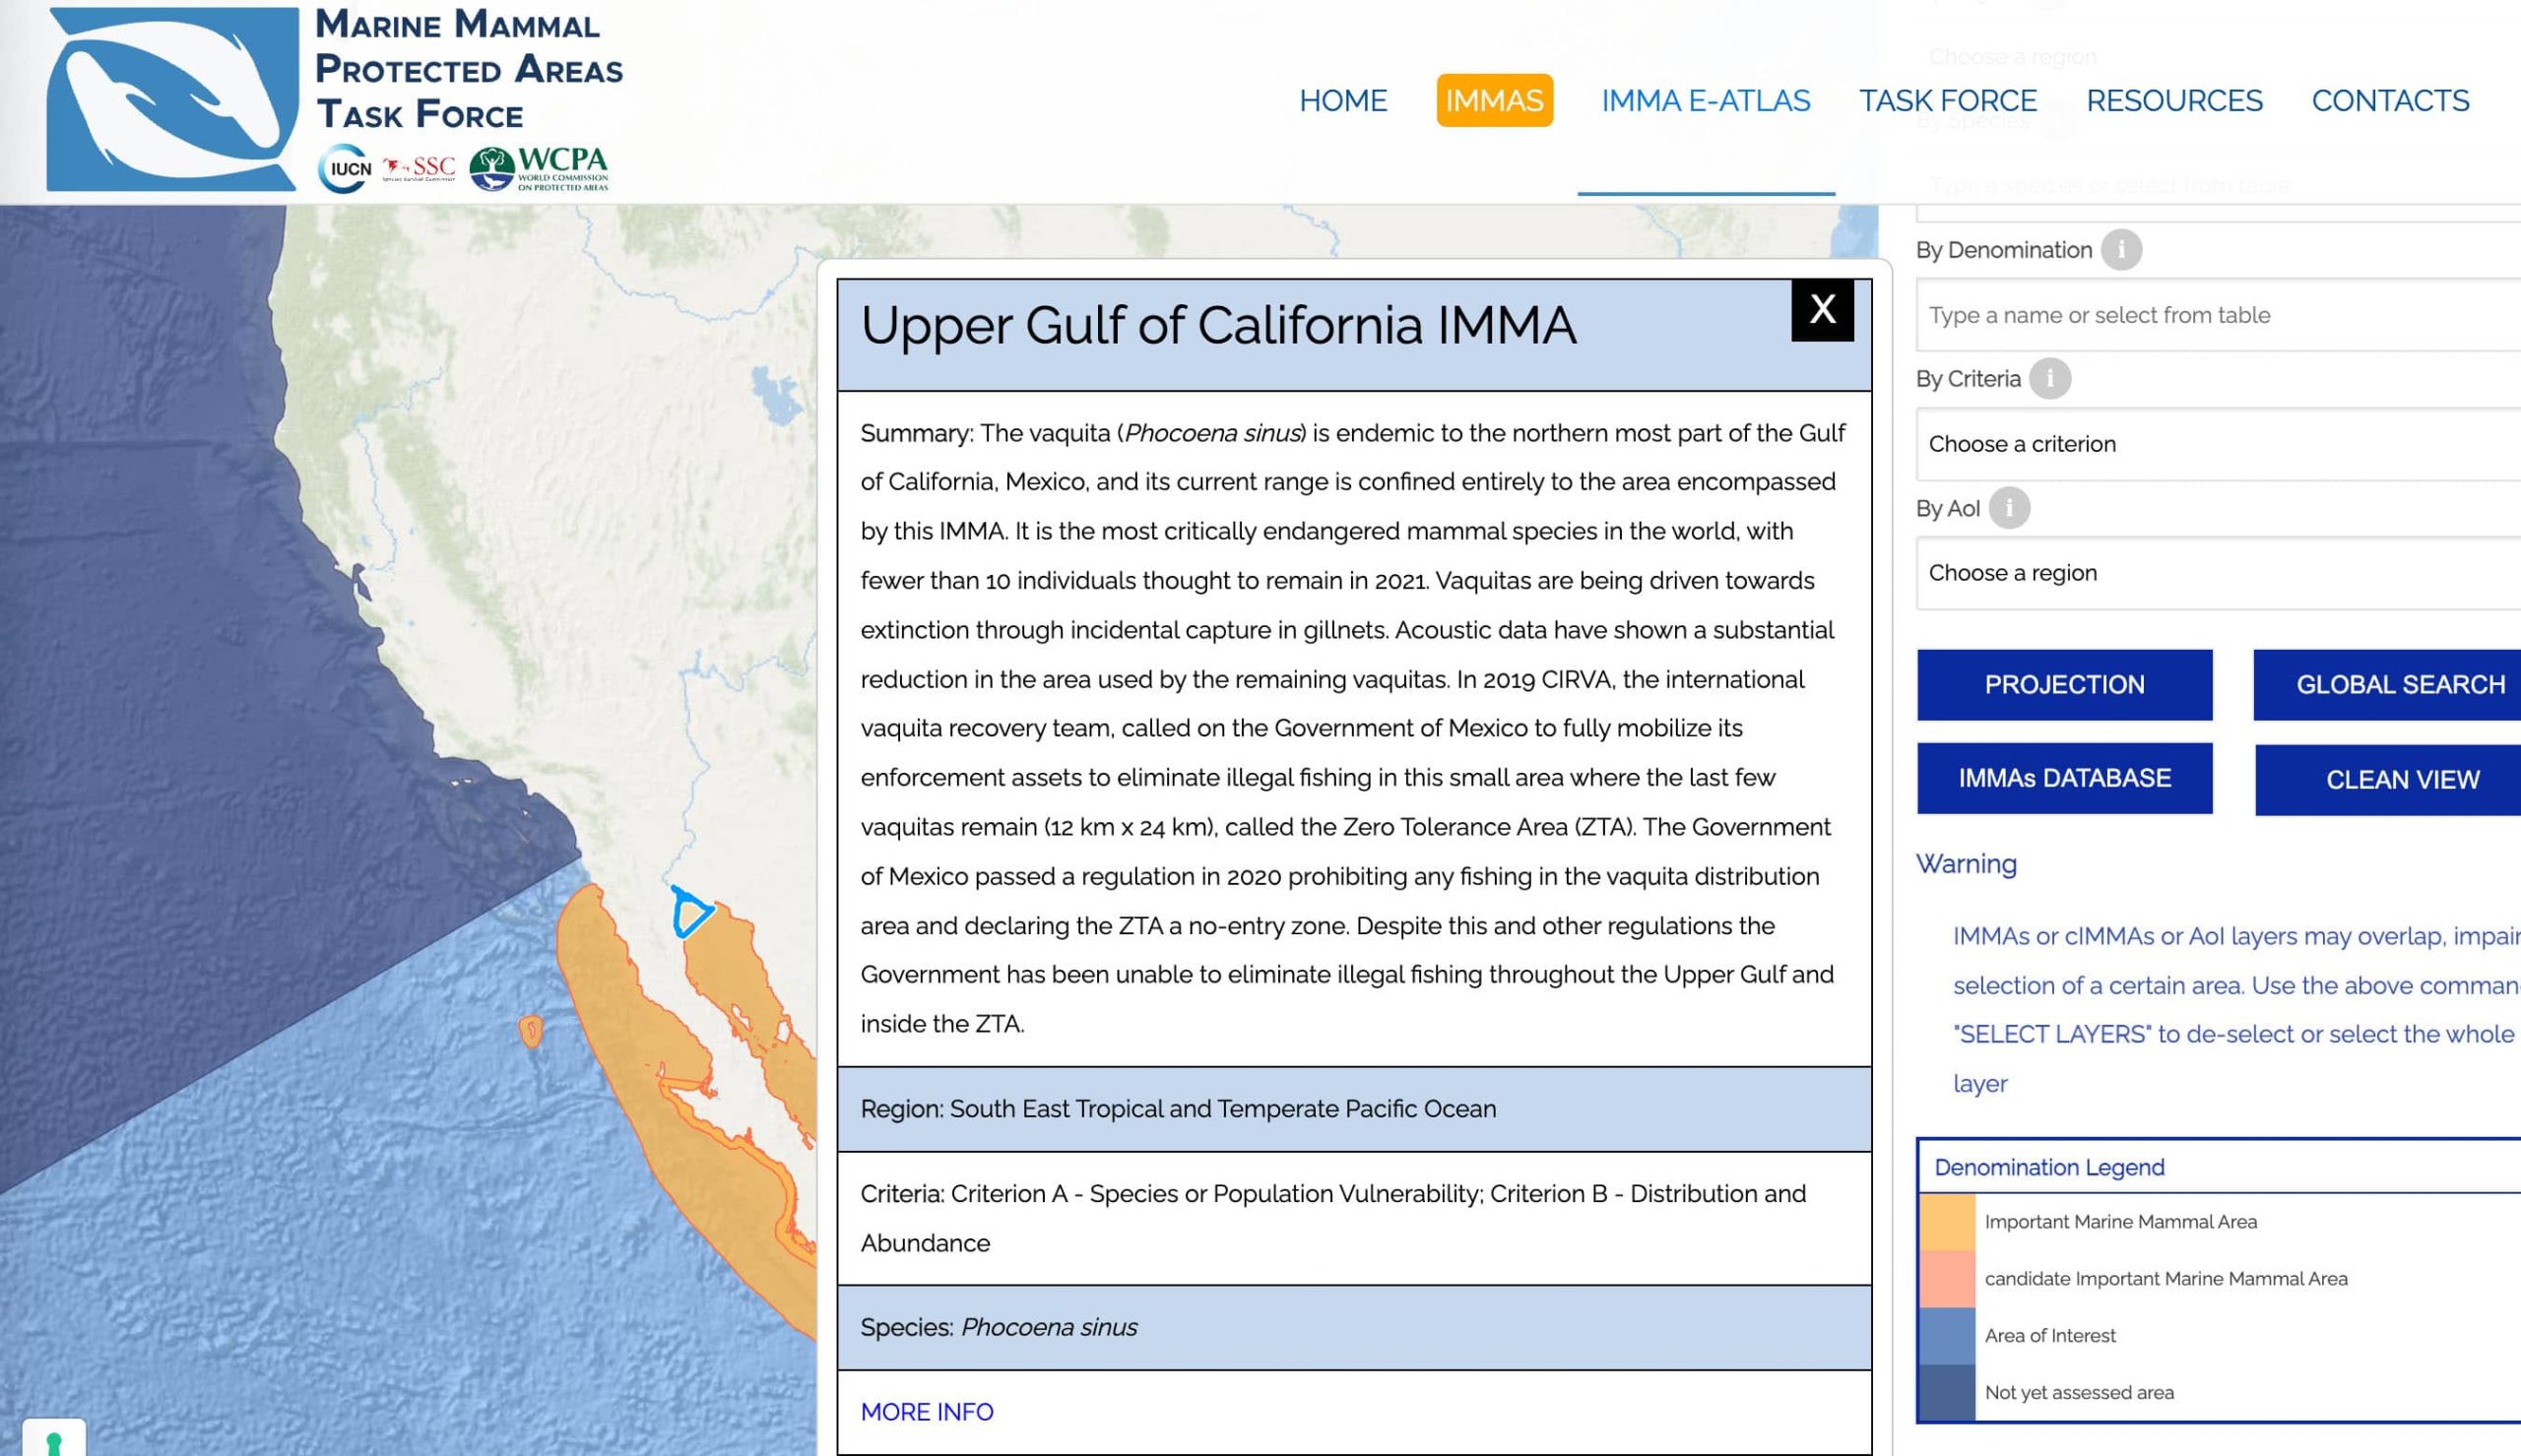This screenshot has height=1456, width=2521.
Task: Open the By AoI Choose a region dropdown
Action: coord(2218,573)
